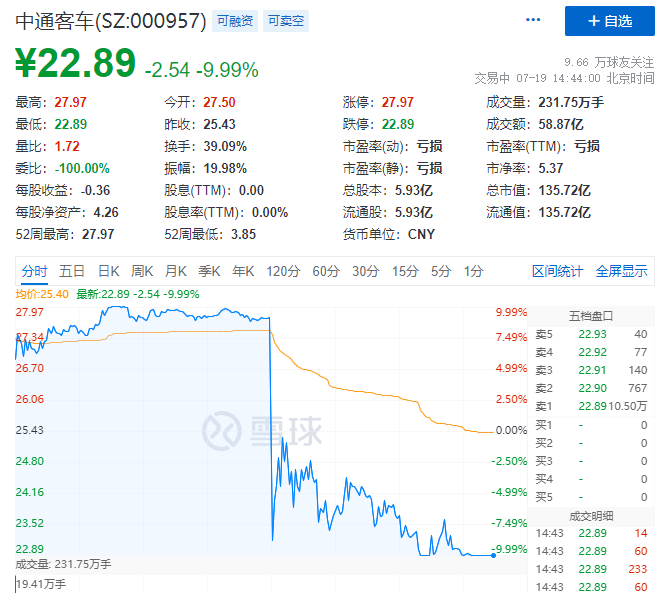Image resolution: width=668 pixels, height=593 pixels.
Task: Add stock with the 自选 button
Action: (610, 21)
